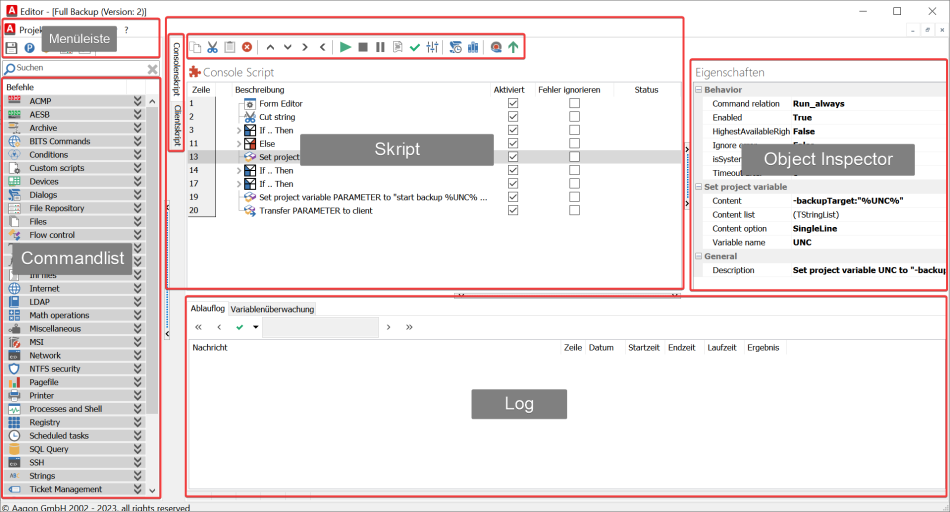The image size is (950, 512).
Task: Collapse the Behavior properties section
Action: [699, 90]
